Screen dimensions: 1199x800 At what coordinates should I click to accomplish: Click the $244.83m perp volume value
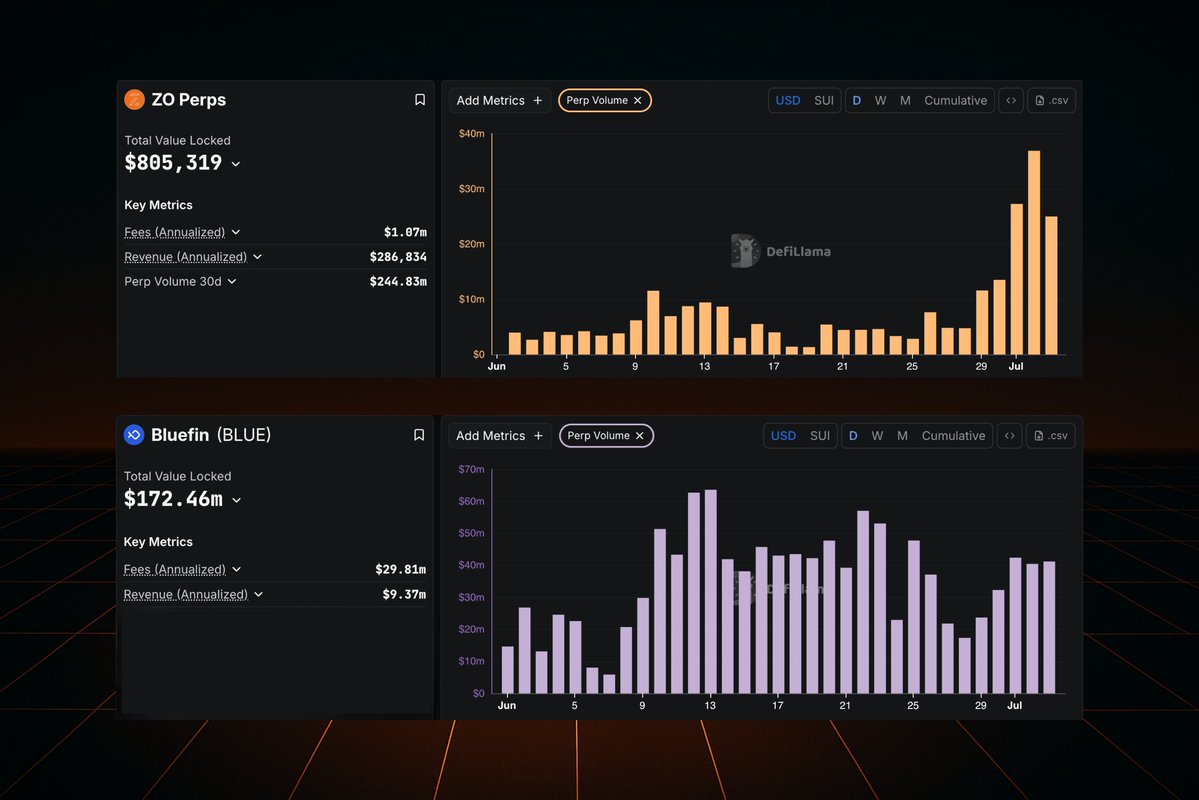(398, 281)
